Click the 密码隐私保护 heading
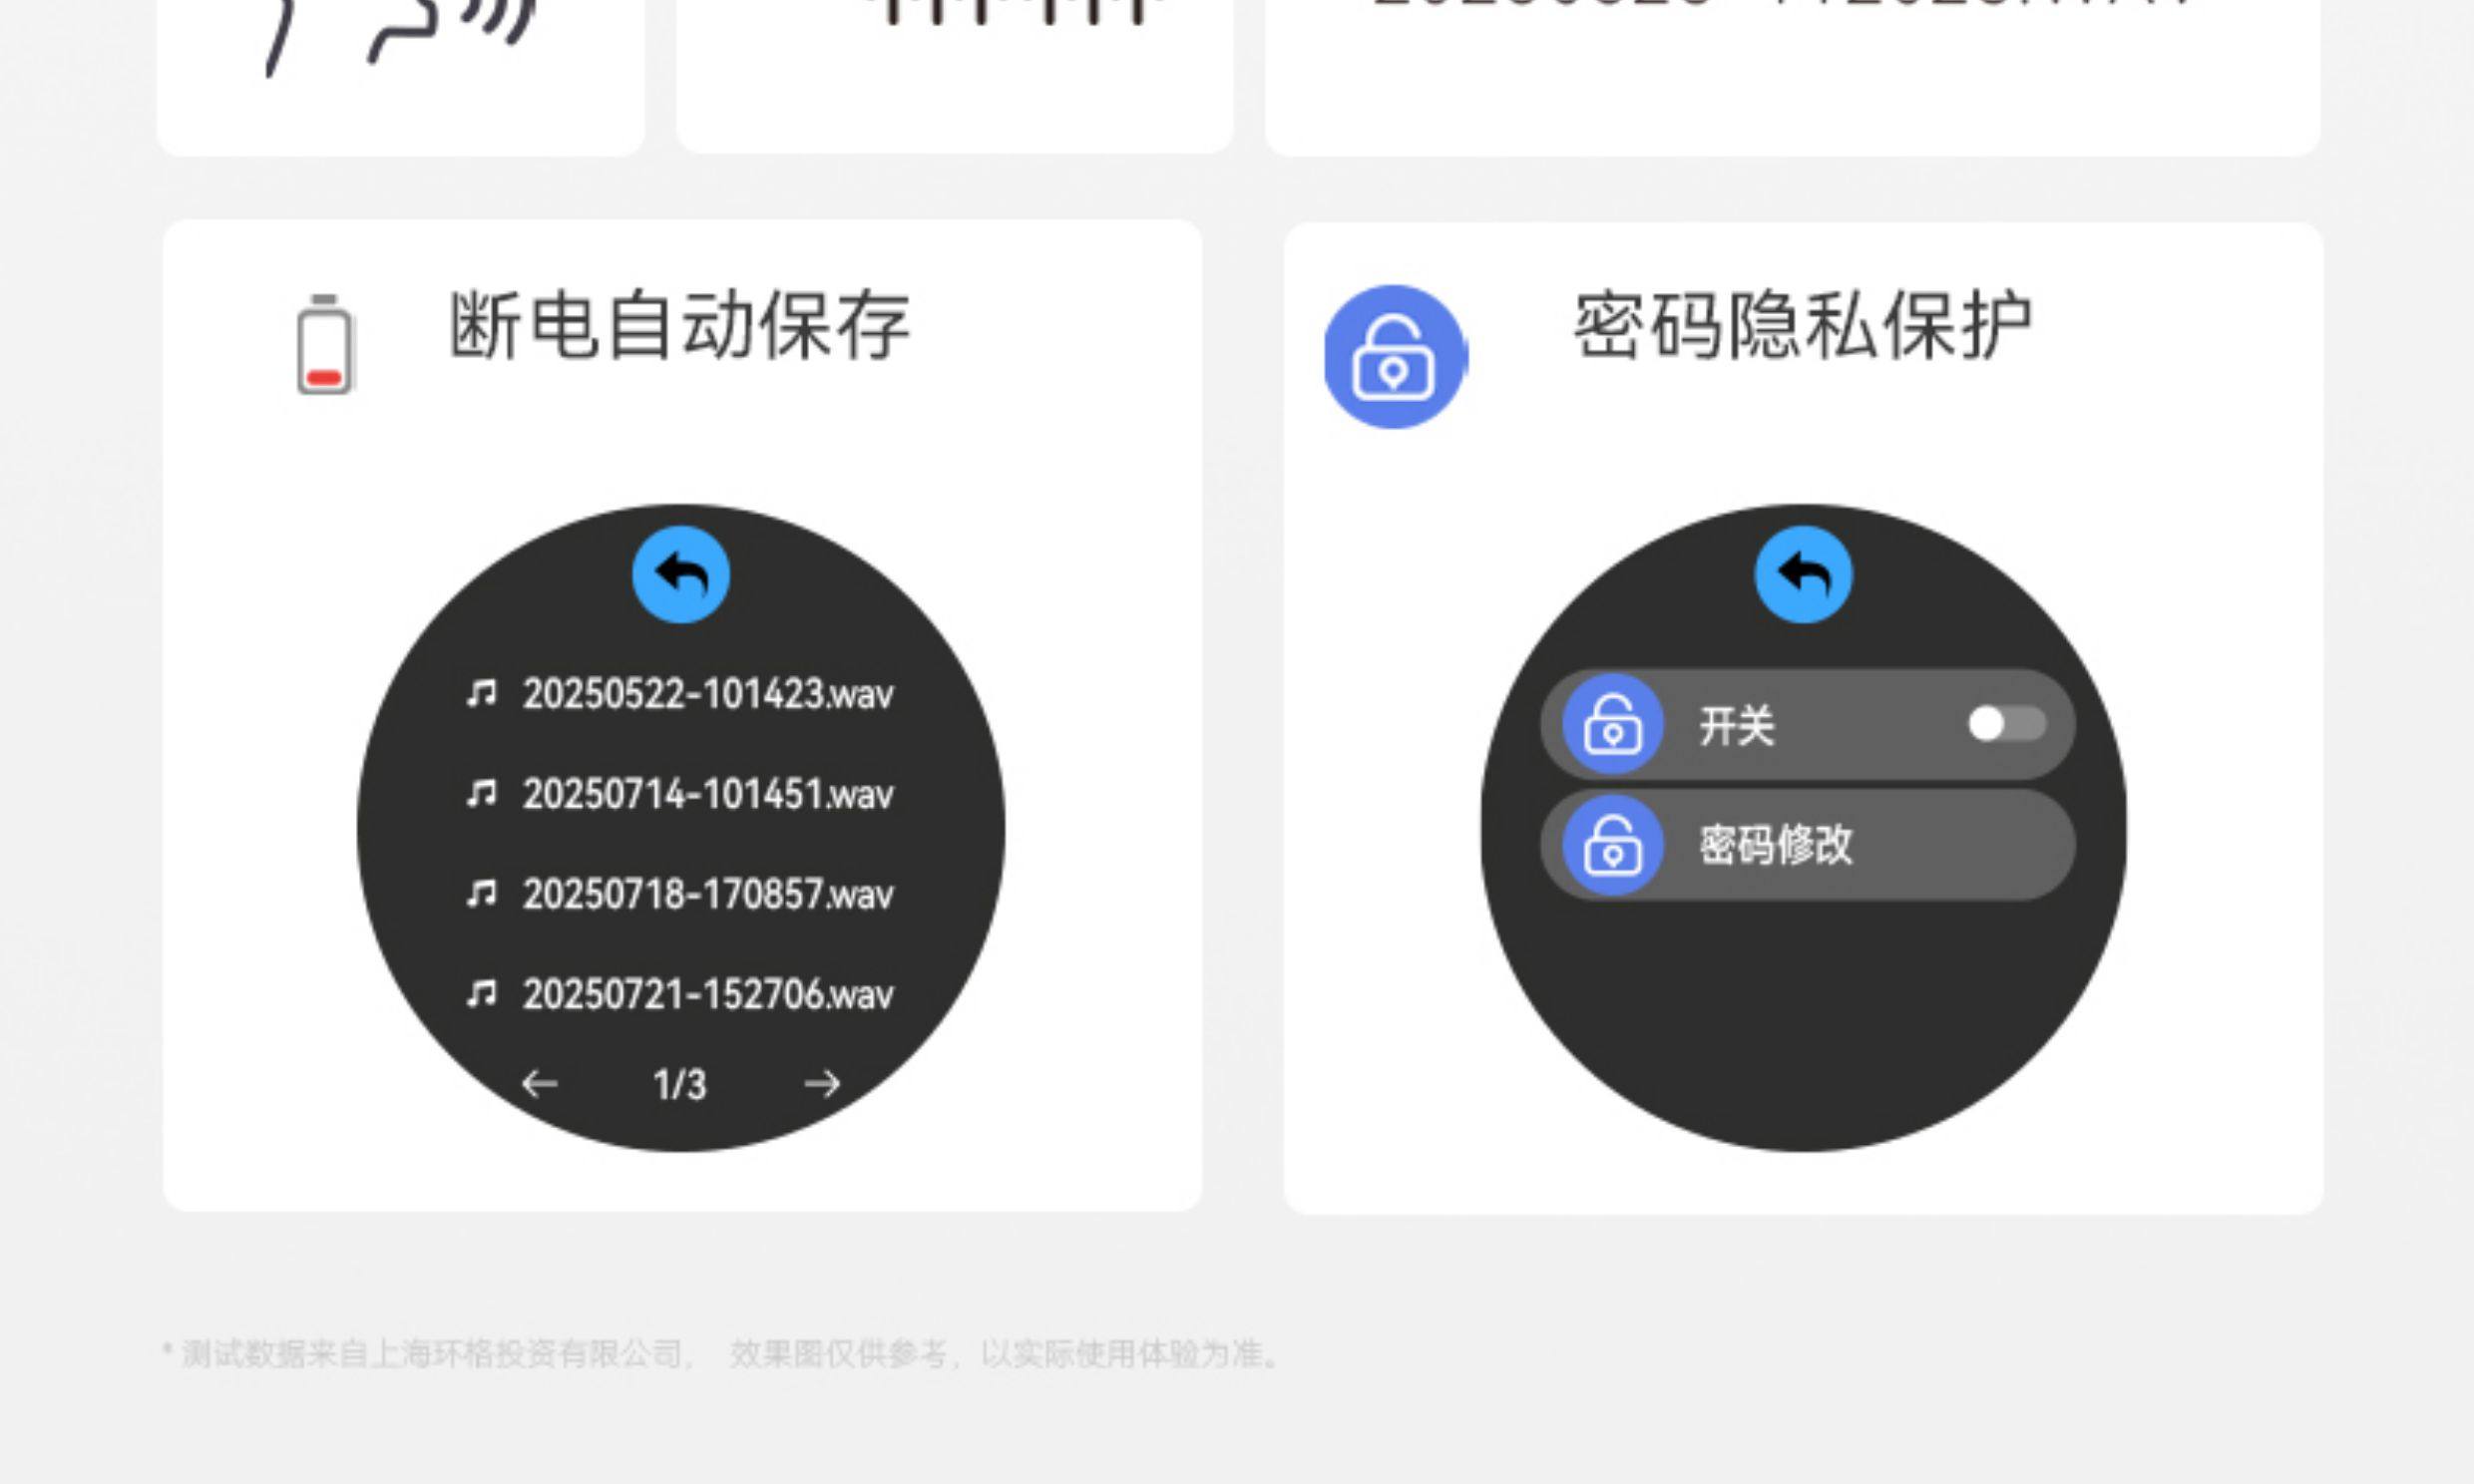The image size is (2474, 1484). pos(1802,325)
